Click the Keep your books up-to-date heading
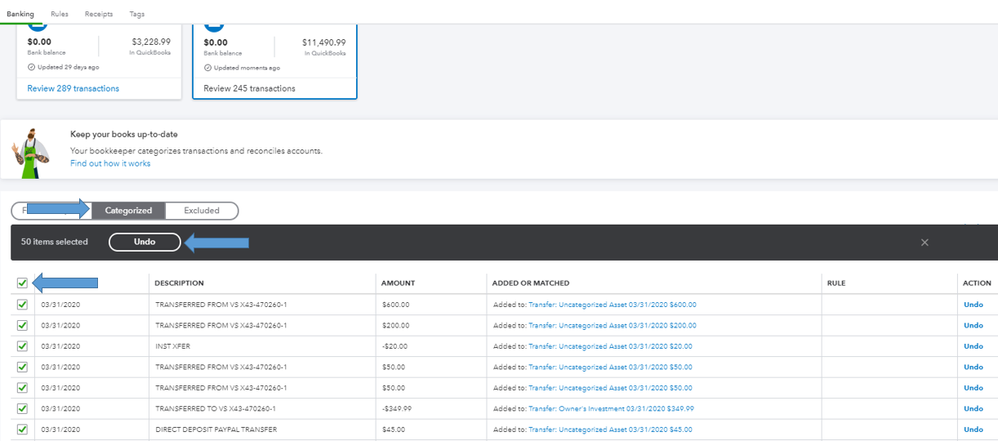 (x=123, y=134)
